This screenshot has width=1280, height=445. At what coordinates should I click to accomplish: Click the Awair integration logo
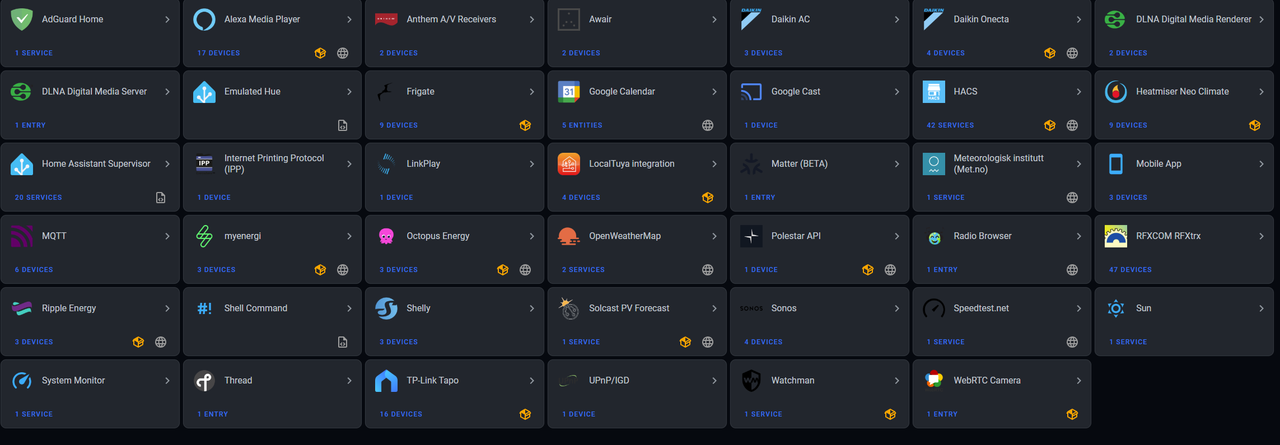pos(569,19)
